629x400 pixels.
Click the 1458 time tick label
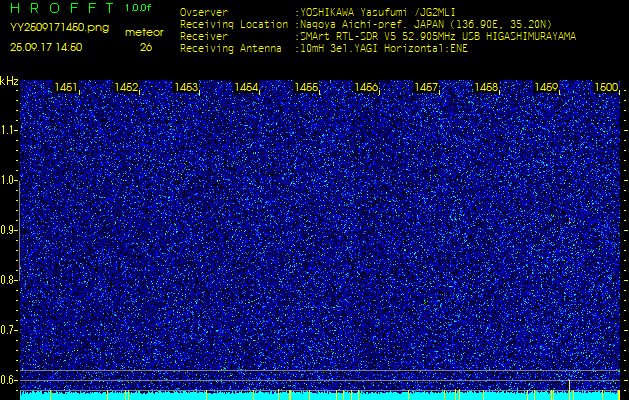tap(486, 87)
